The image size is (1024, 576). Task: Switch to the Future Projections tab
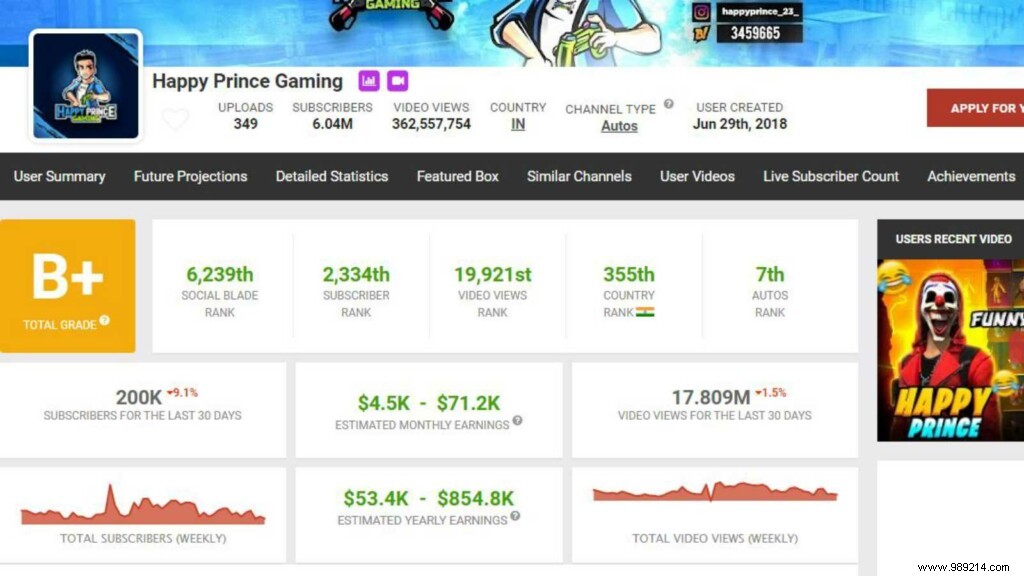point(190,176)
